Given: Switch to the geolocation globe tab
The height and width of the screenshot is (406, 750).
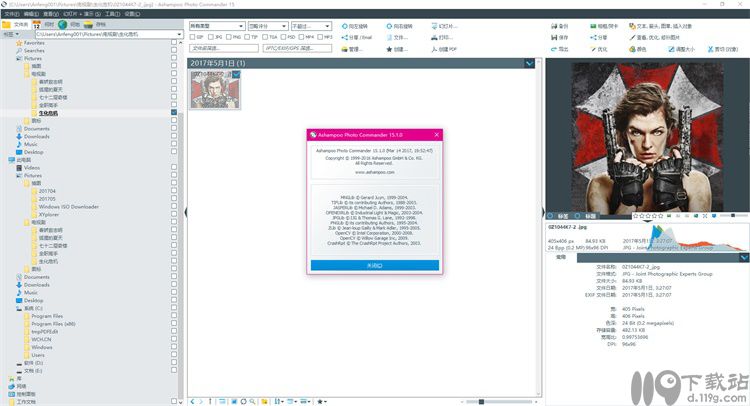Looking at the screenshot, I should pyautogui.click(x=69, y=24).
